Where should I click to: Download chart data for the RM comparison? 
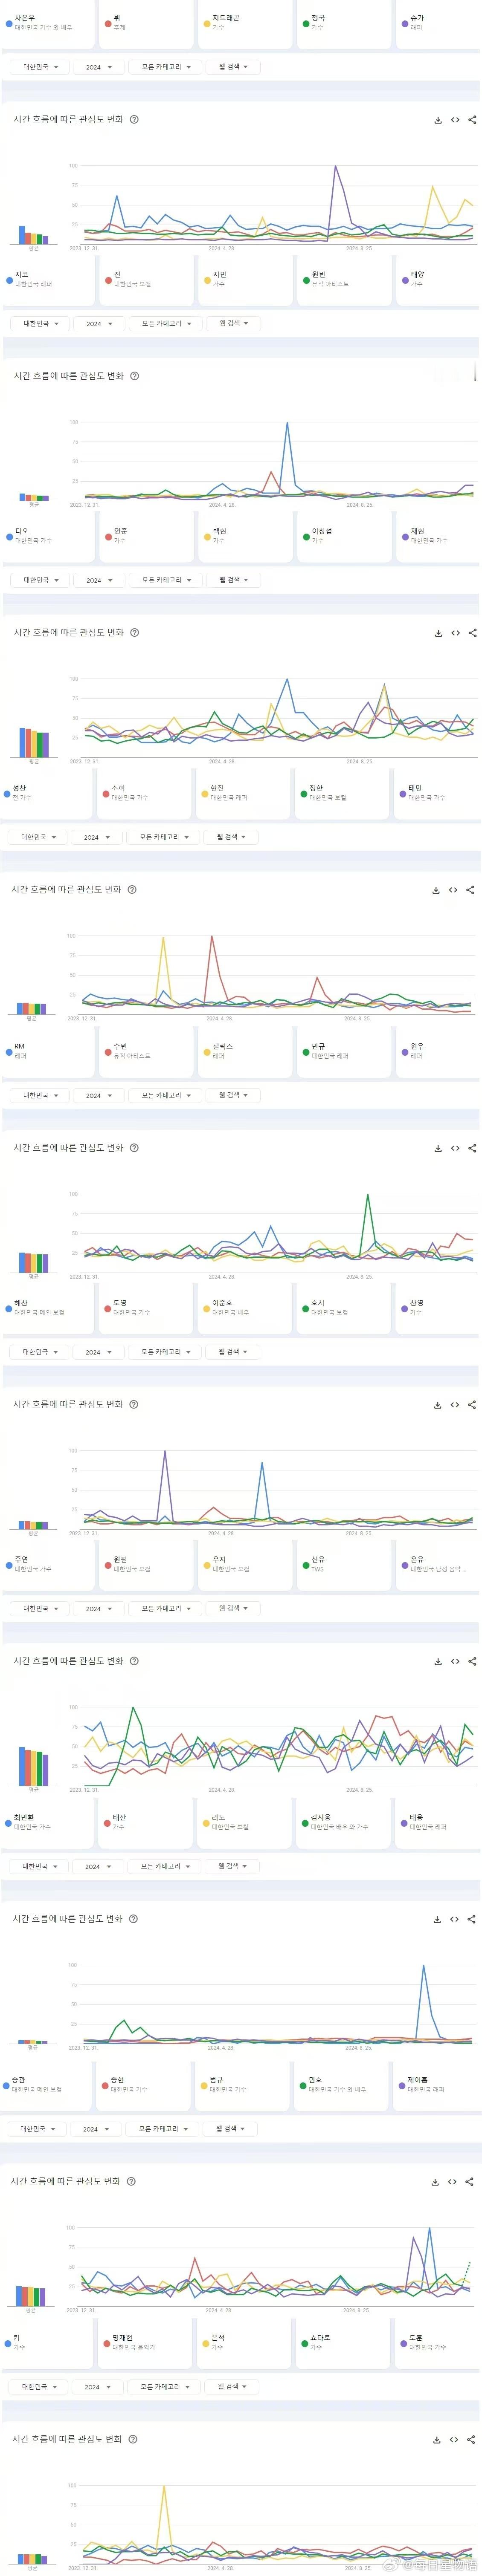tap(438, 1148)
